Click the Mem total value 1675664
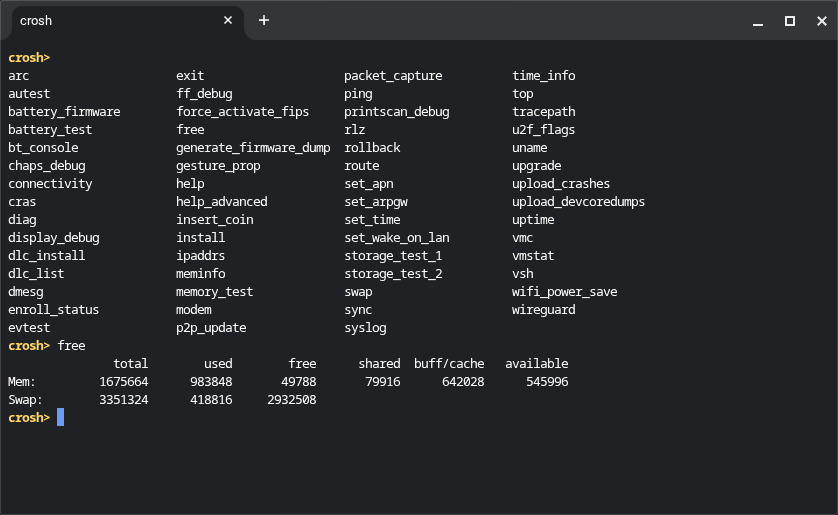Image resolution: width=838 pixels, height=515 pixels. 124,381
